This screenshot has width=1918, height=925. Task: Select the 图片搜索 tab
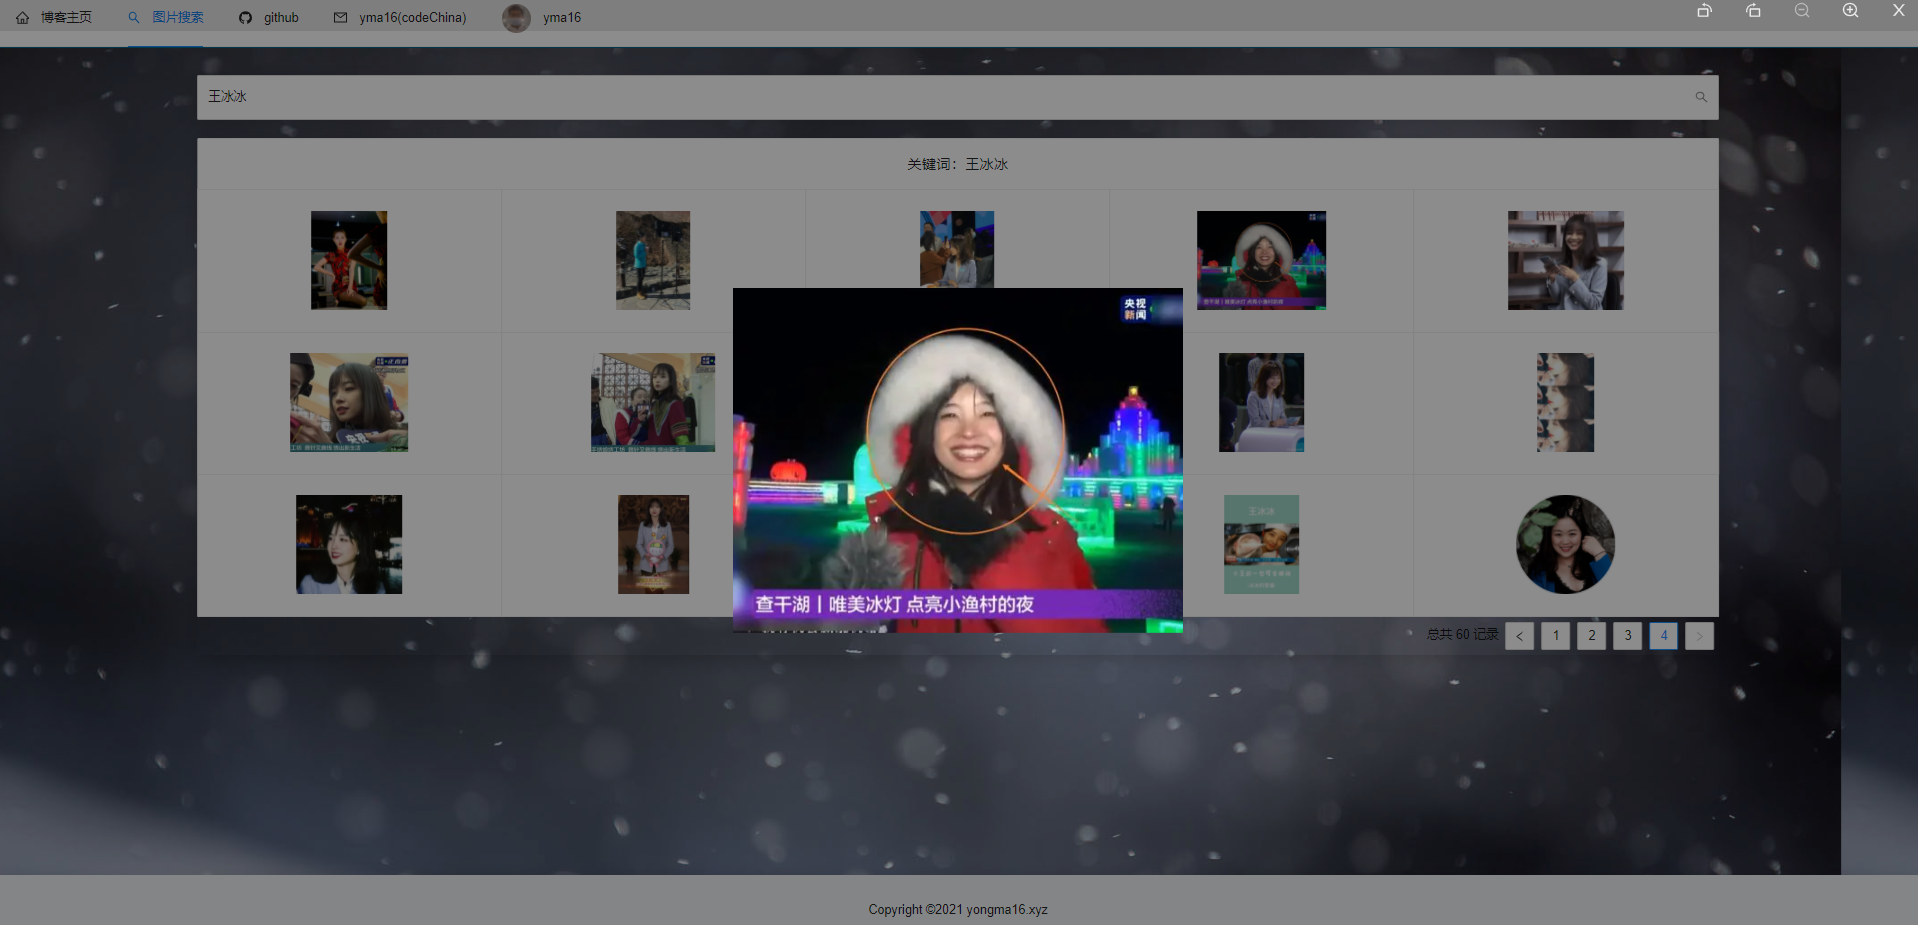pos(166,17)
